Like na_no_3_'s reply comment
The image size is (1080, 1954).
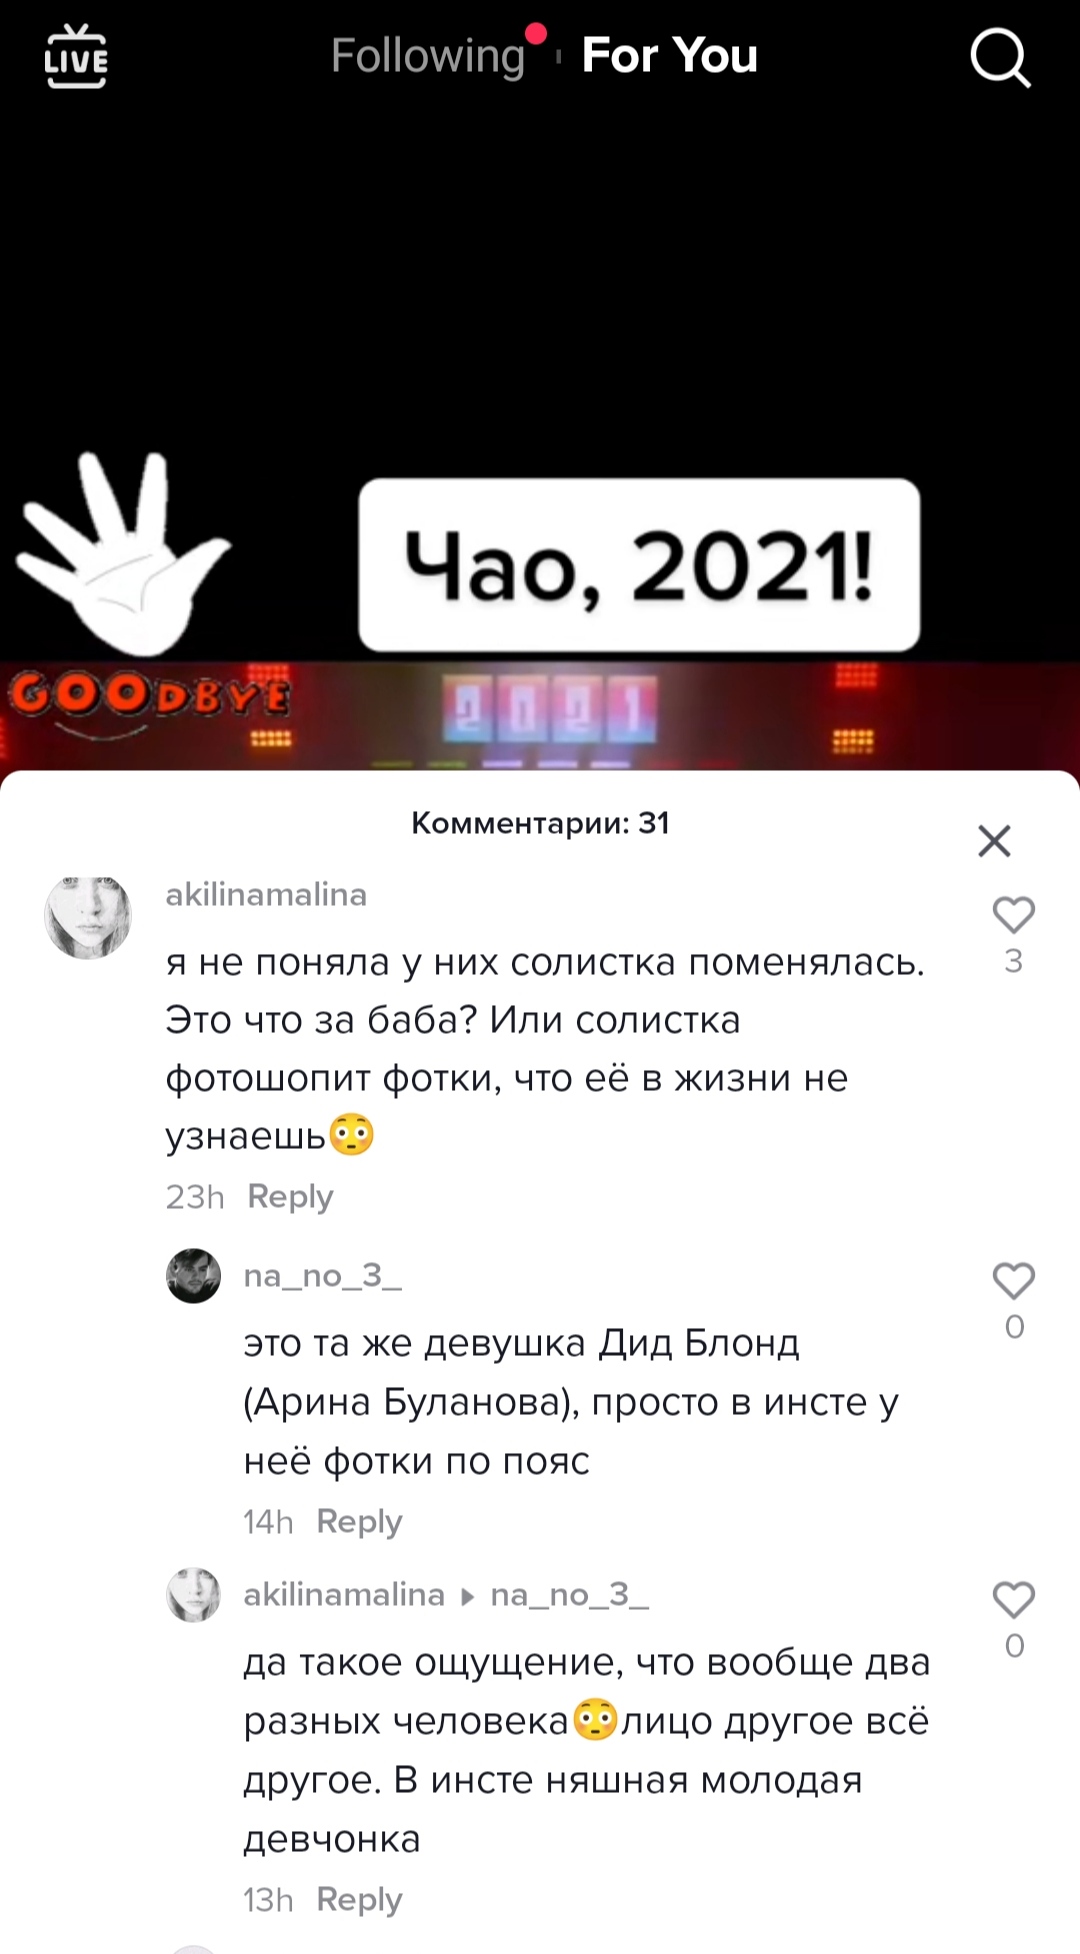click(1013, 1281)
